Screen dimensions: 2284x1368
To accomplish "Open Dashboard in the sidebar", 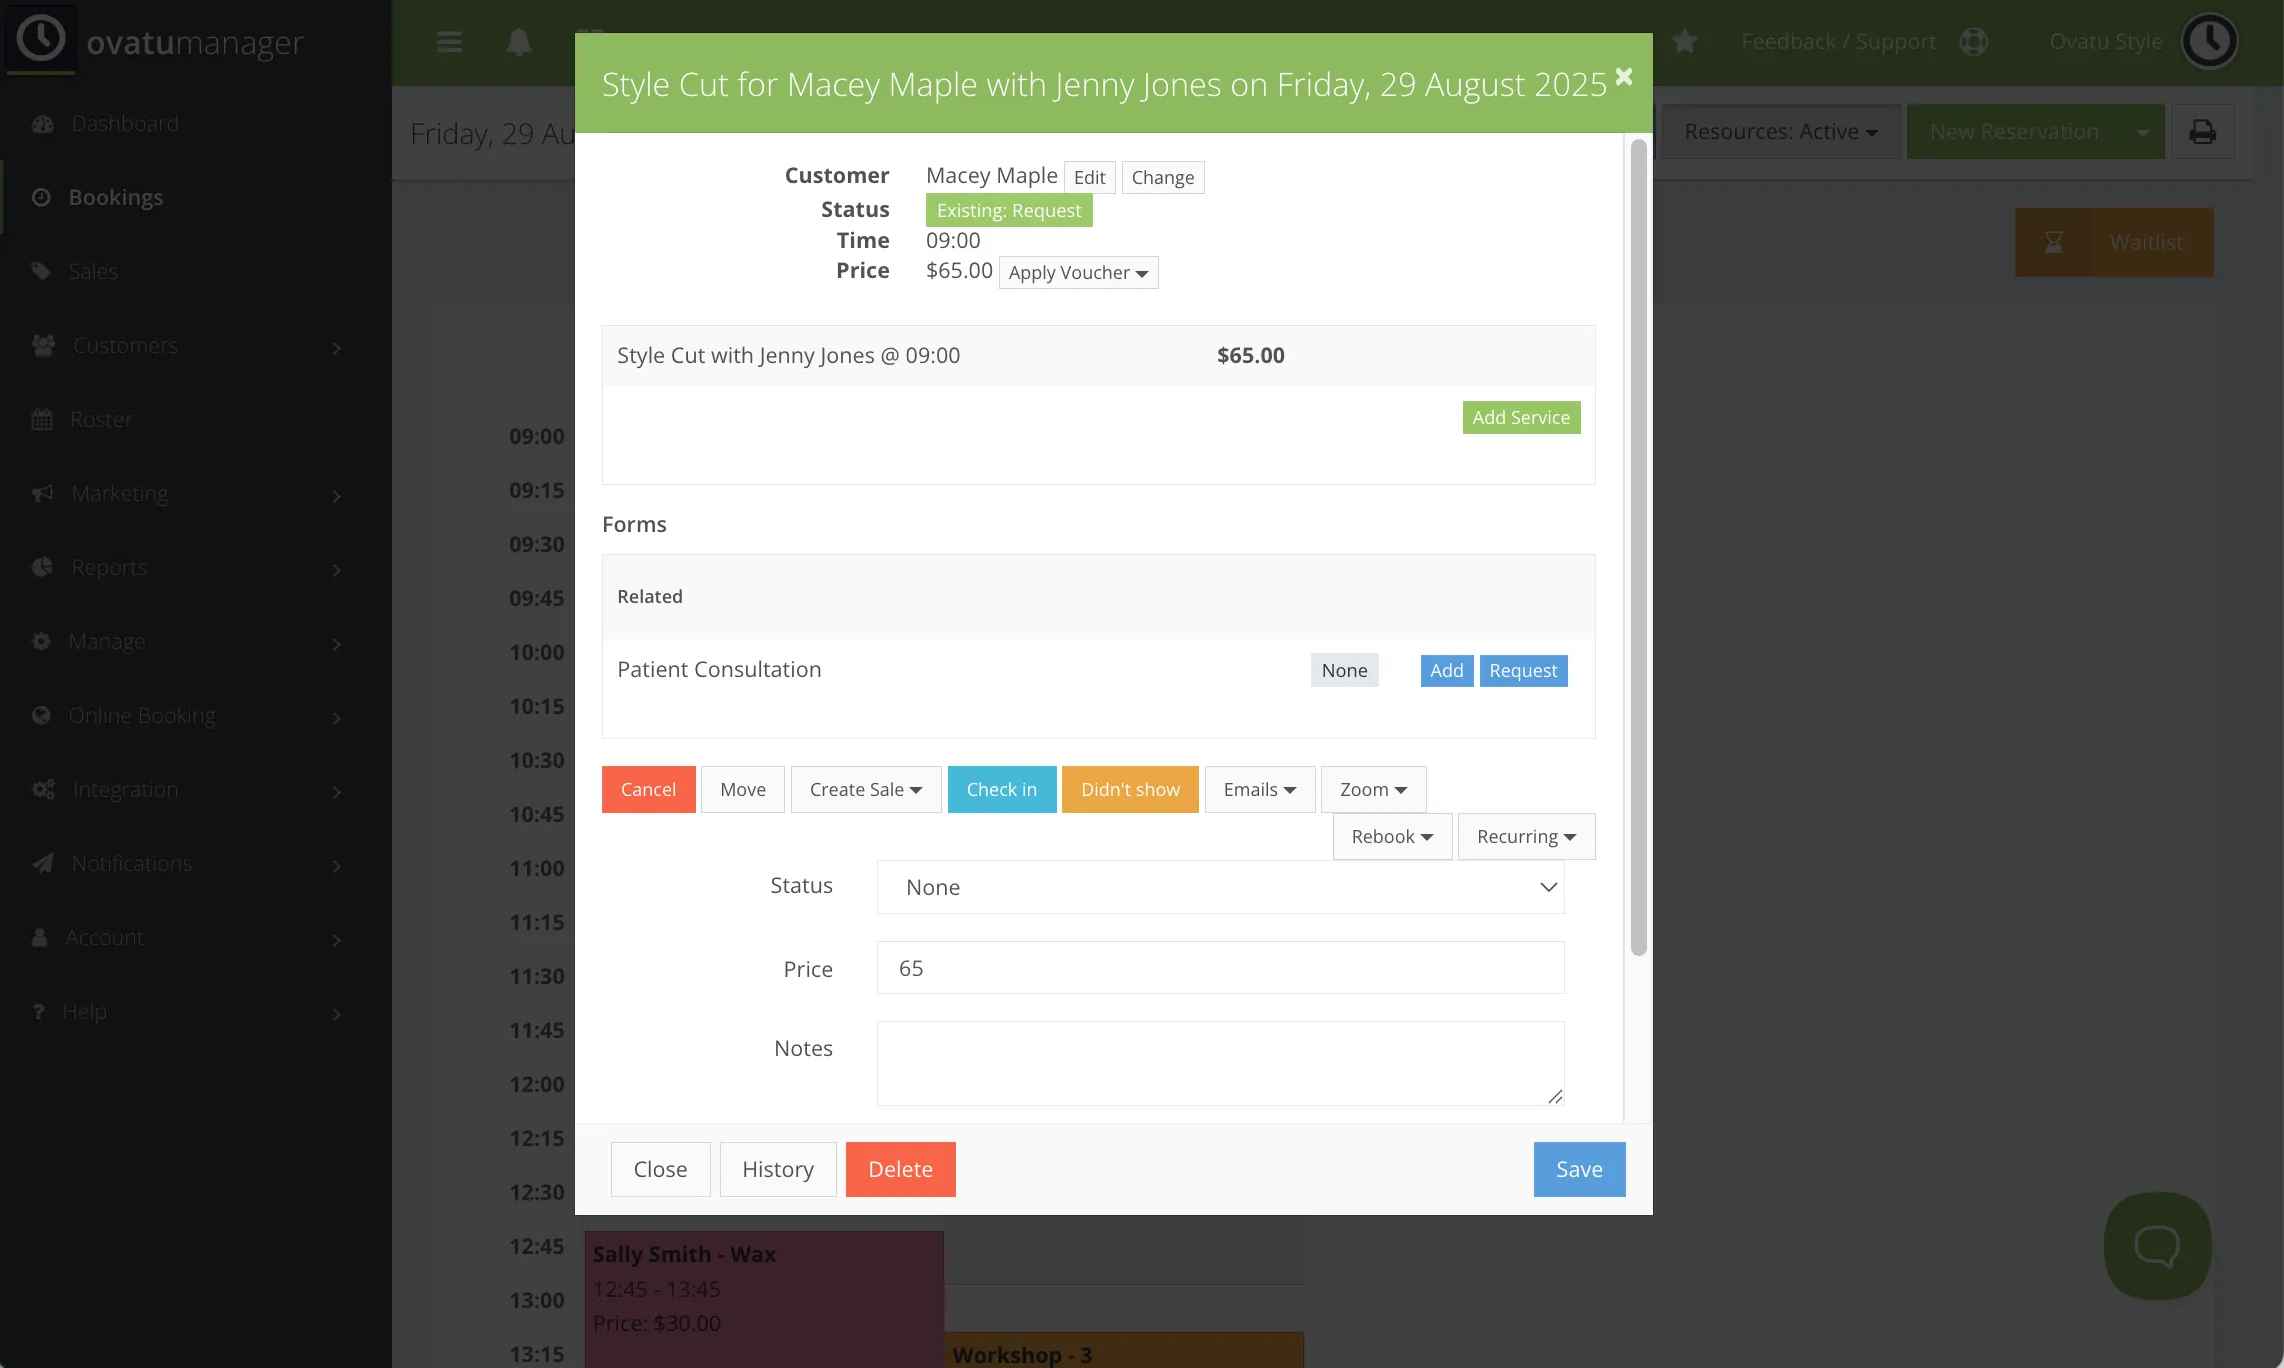I will point(125,123).
